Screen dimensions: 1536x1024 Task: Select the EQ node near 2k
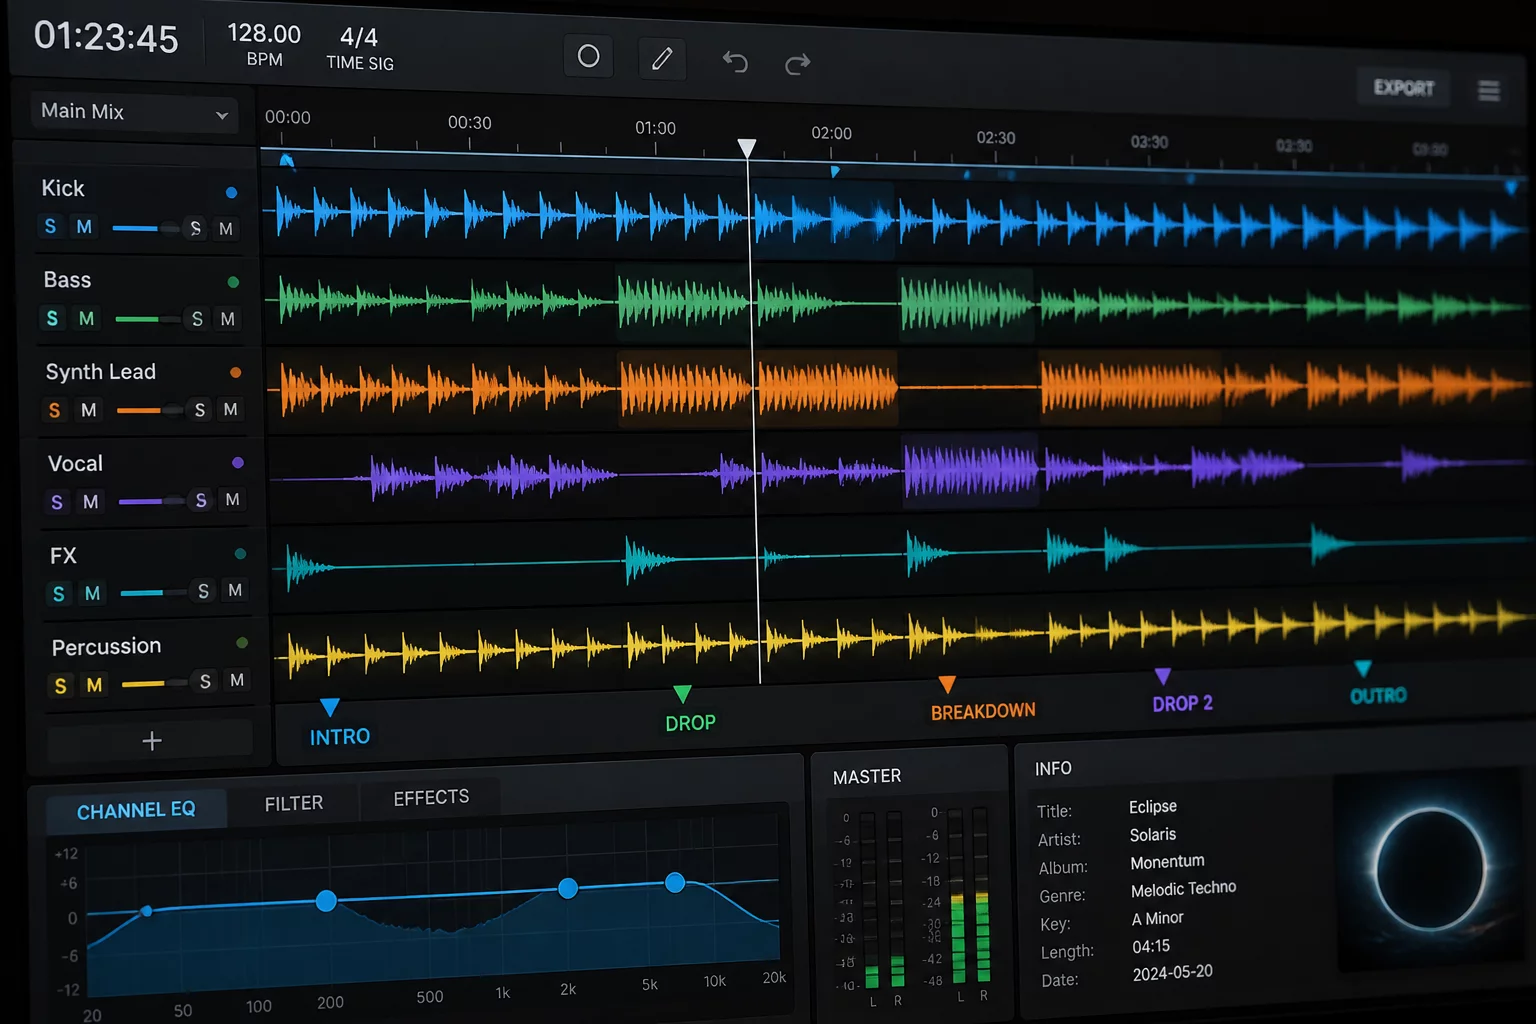coord(568,887)
